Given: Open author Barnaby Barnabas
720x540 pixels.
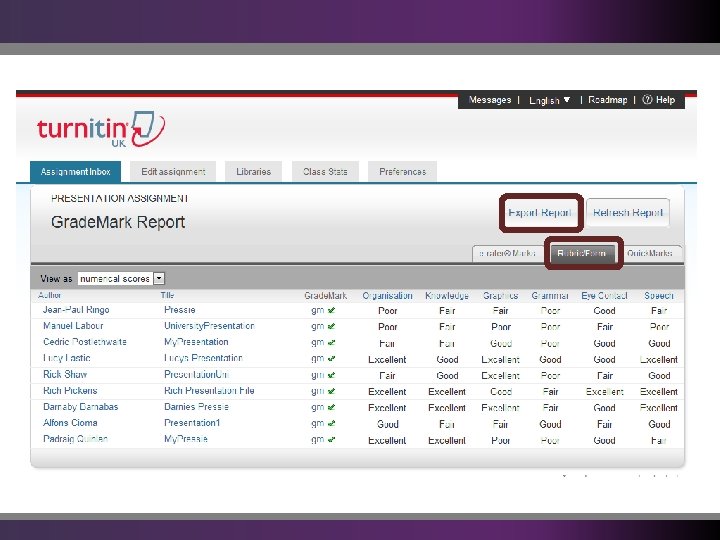Looking at the screenshot, I should 80,407.
